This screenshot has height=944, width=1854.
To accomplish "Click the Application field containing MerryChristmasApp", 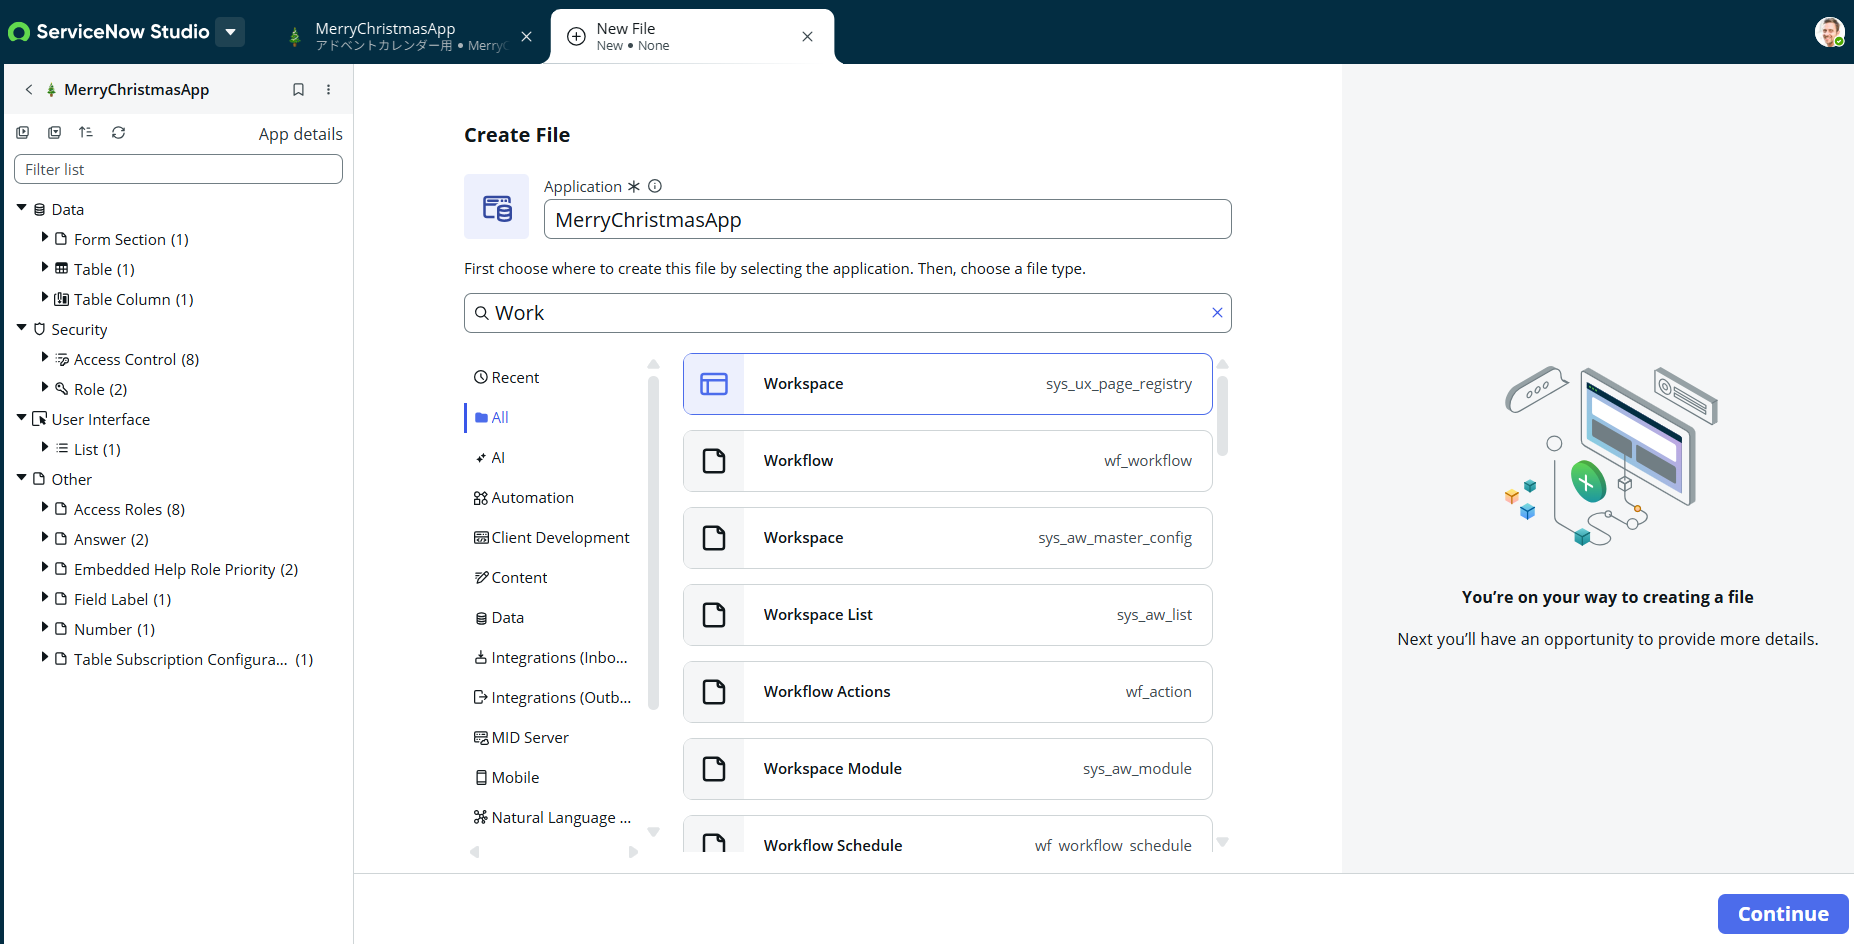I will click(887, 219).
